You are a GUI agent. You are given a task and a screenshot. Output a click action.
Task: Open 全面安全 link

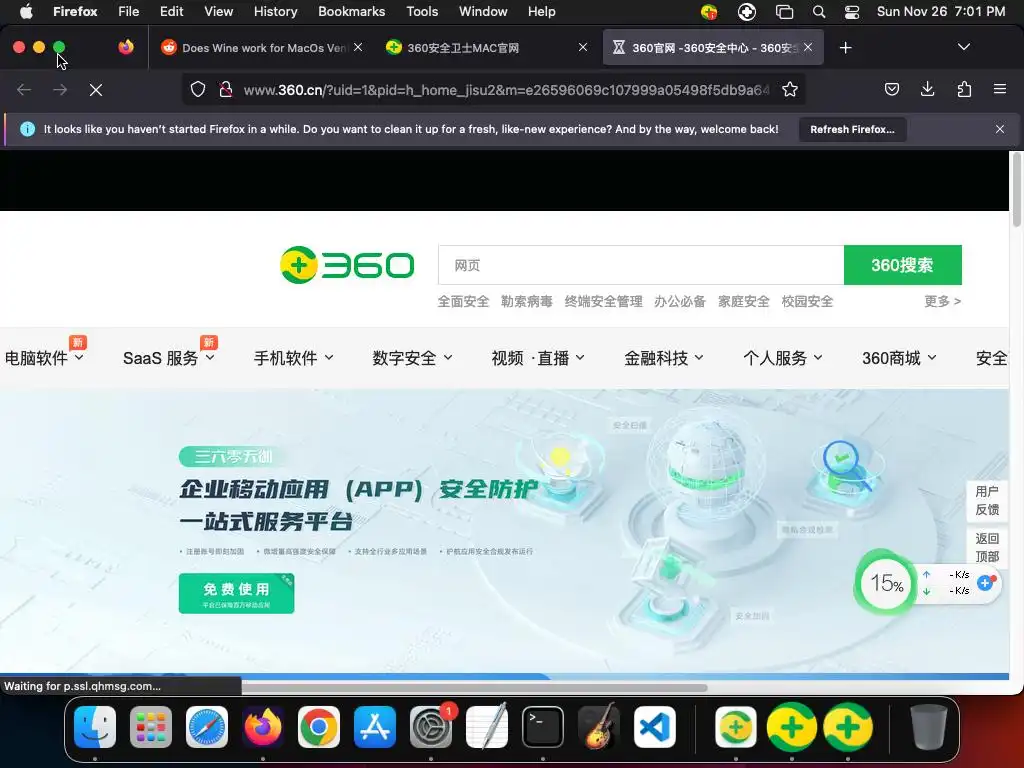click(x=463, y=302)
